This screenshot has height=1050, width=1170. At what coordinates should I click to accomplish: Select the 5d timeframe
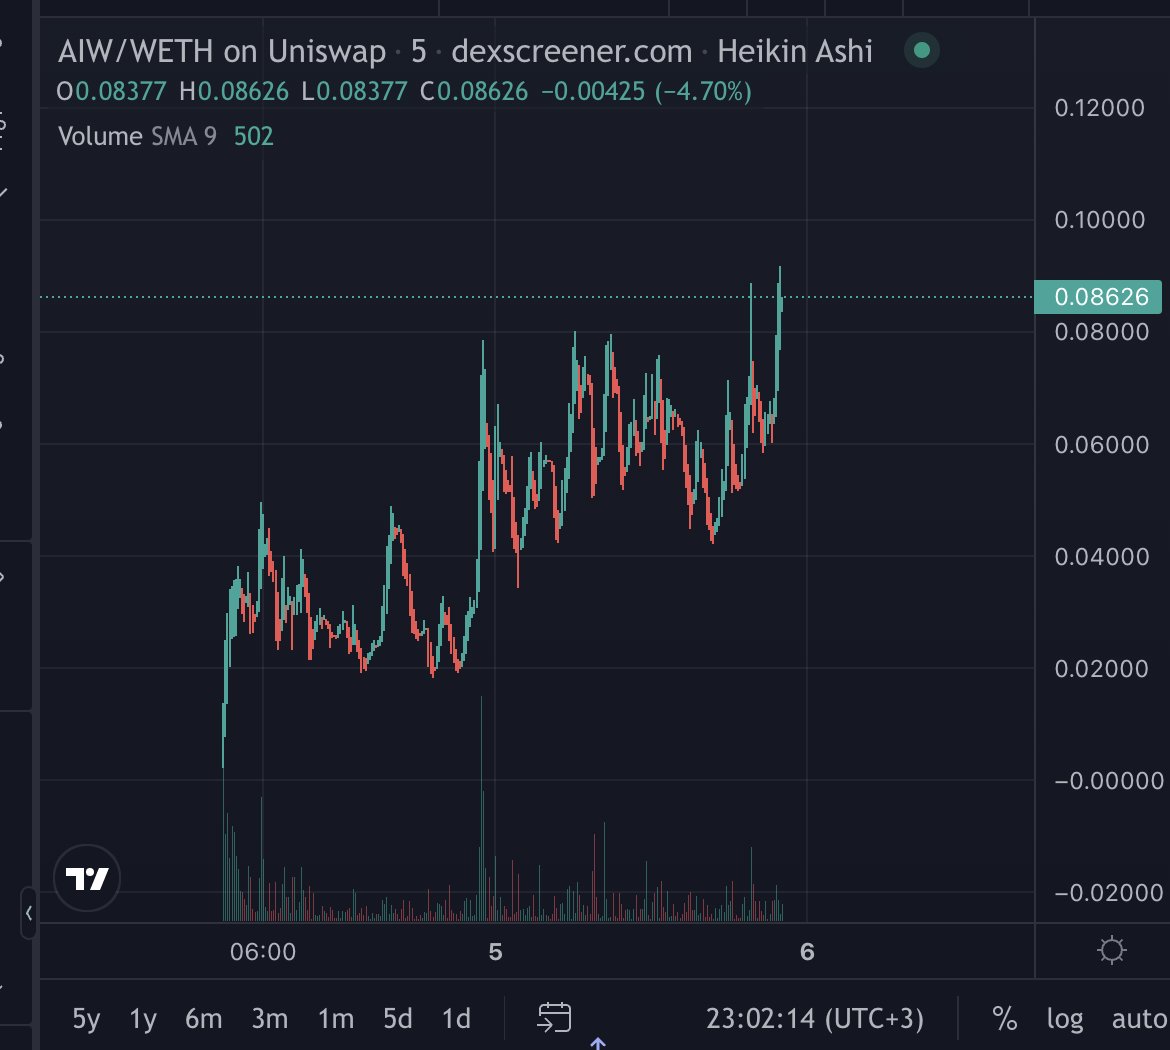398,1019
